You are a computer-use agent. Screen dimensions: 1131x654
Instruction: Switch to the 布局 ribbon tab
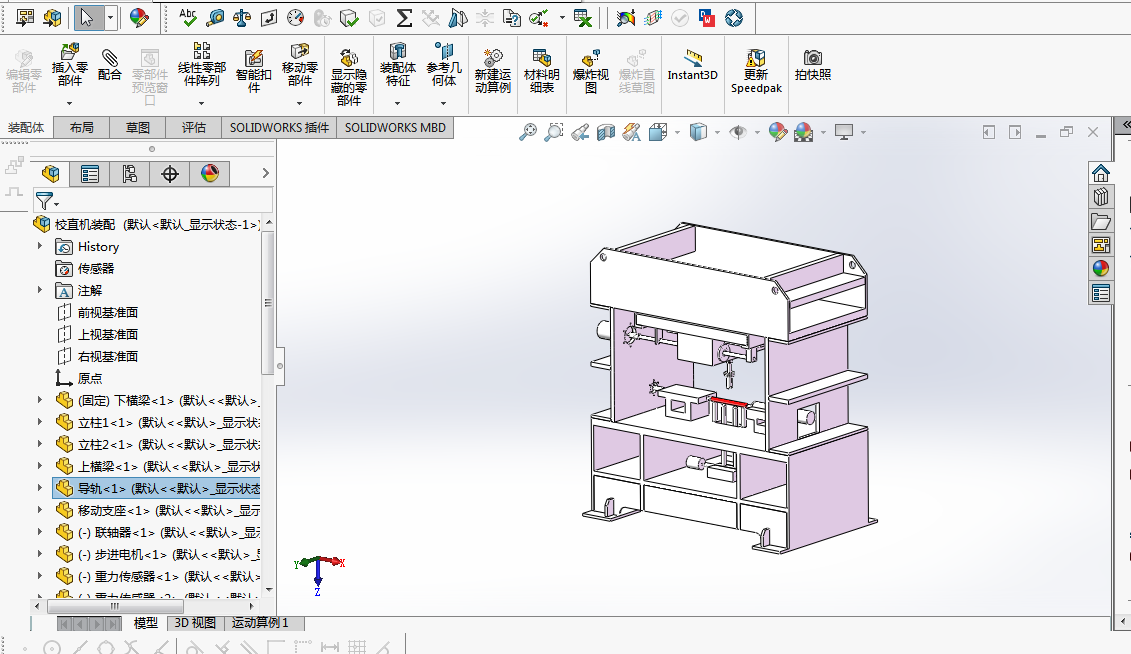tap(82, 128)
